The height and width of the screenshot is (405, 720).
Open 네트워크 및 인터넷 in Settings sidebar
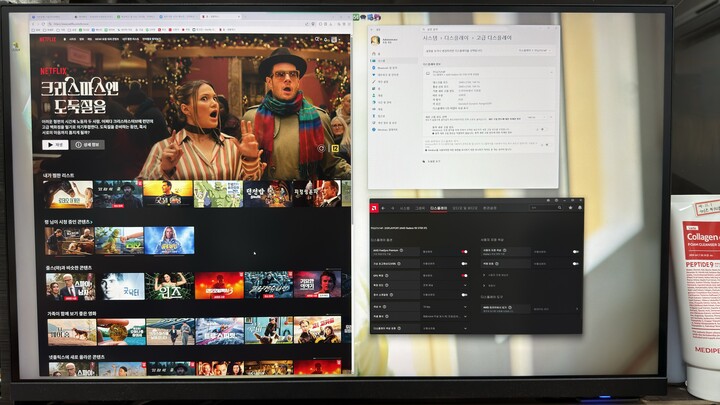387,74
